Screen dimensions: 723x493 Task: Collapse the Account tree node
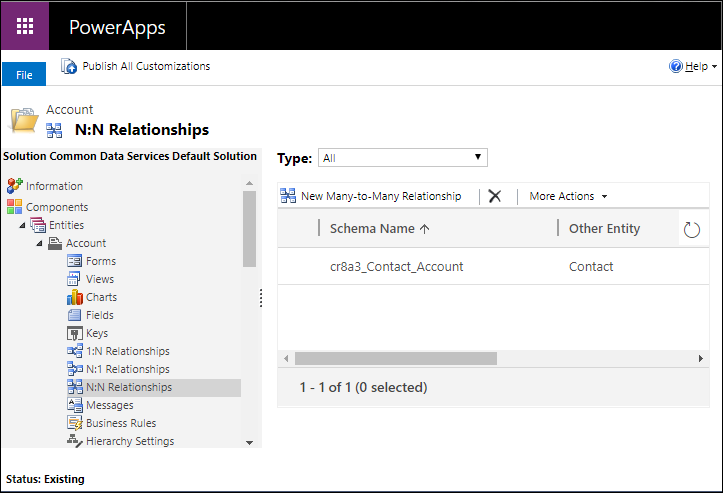click(x=39, y=244)
